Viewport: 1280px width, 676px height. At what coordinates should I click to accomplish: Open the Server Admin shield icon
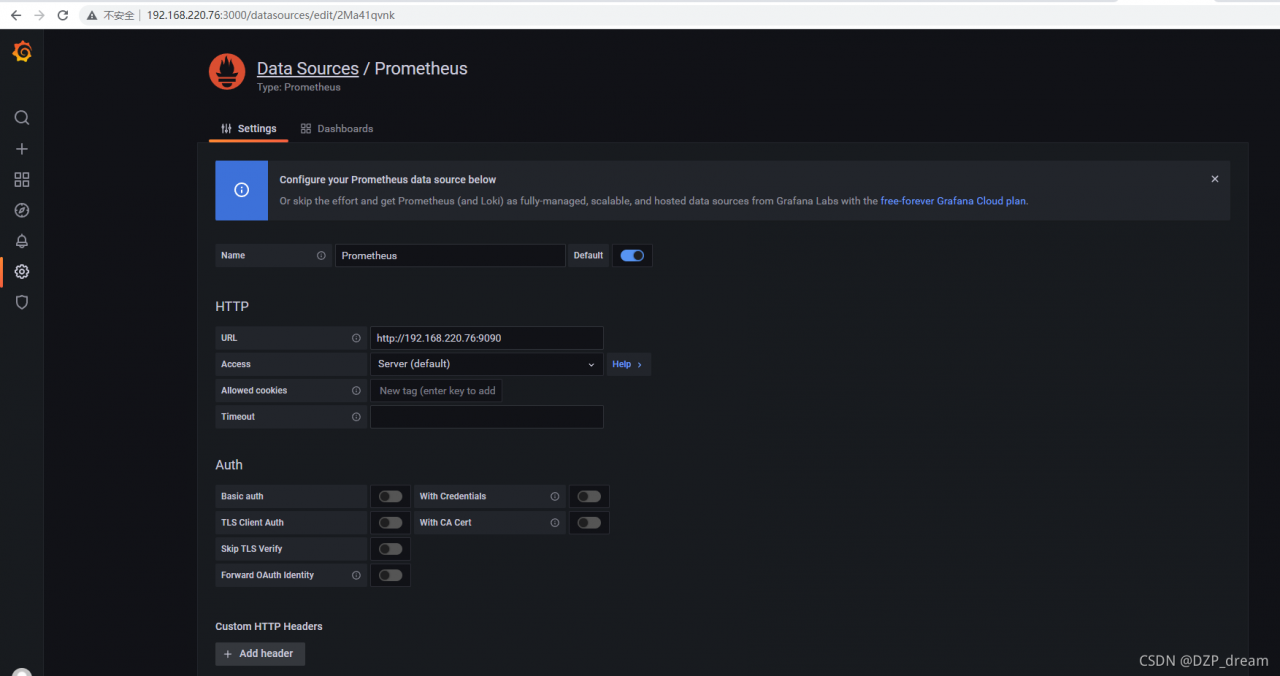22,302
